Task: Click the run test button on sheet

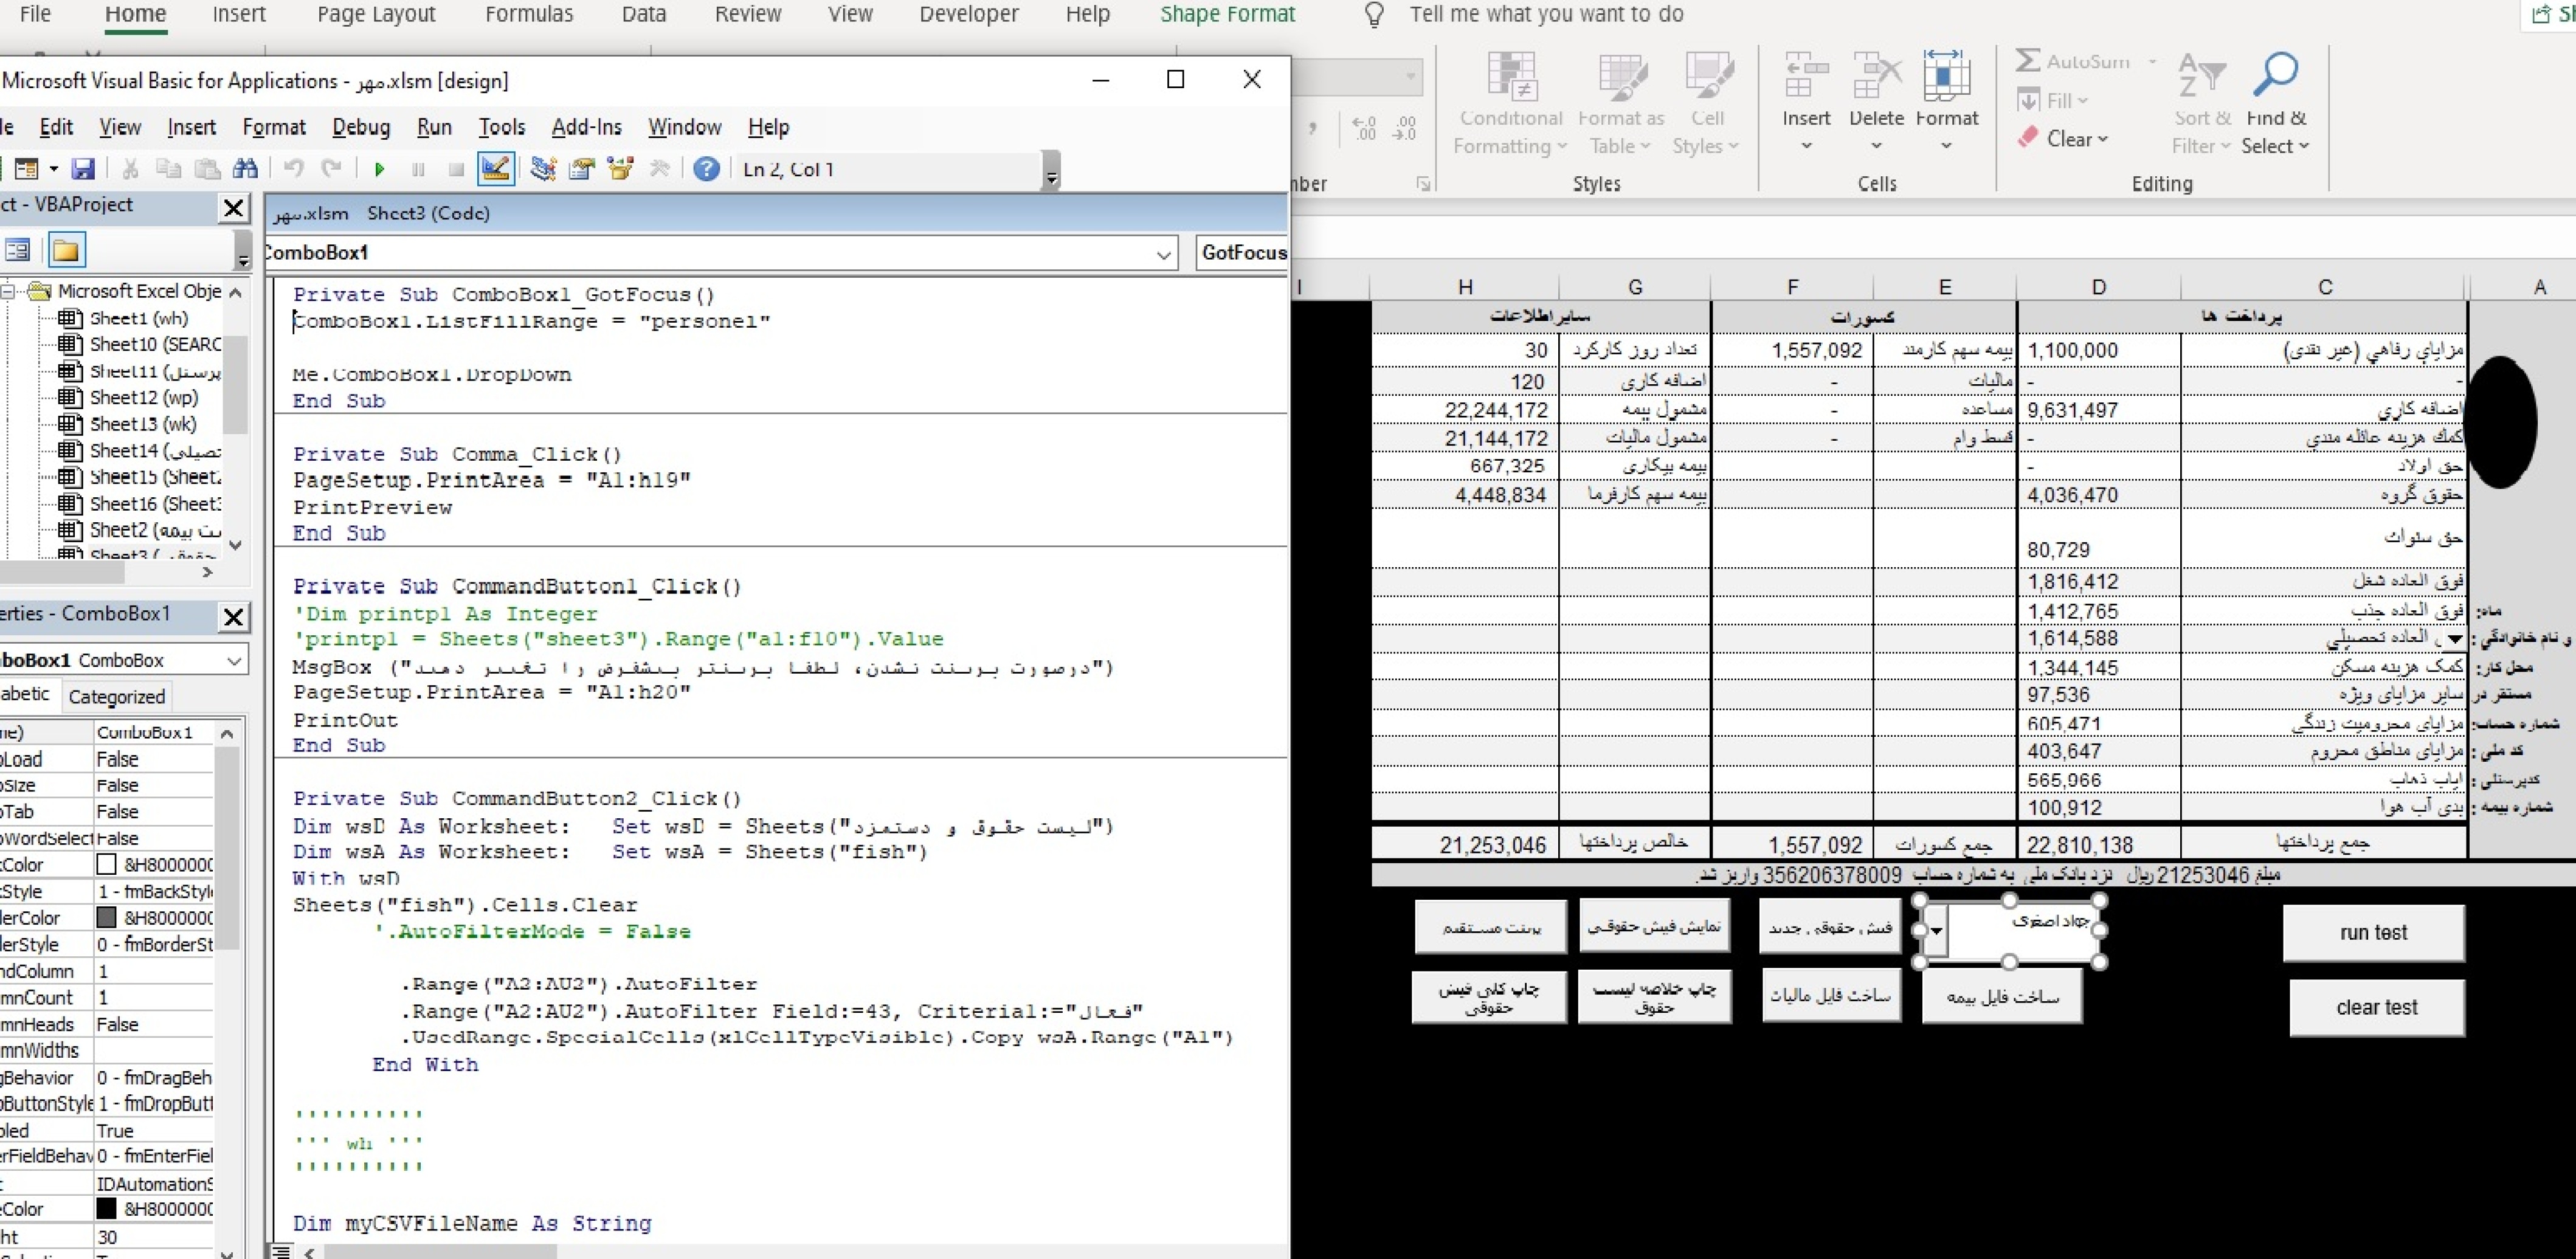Action: tap(2372, 933)
